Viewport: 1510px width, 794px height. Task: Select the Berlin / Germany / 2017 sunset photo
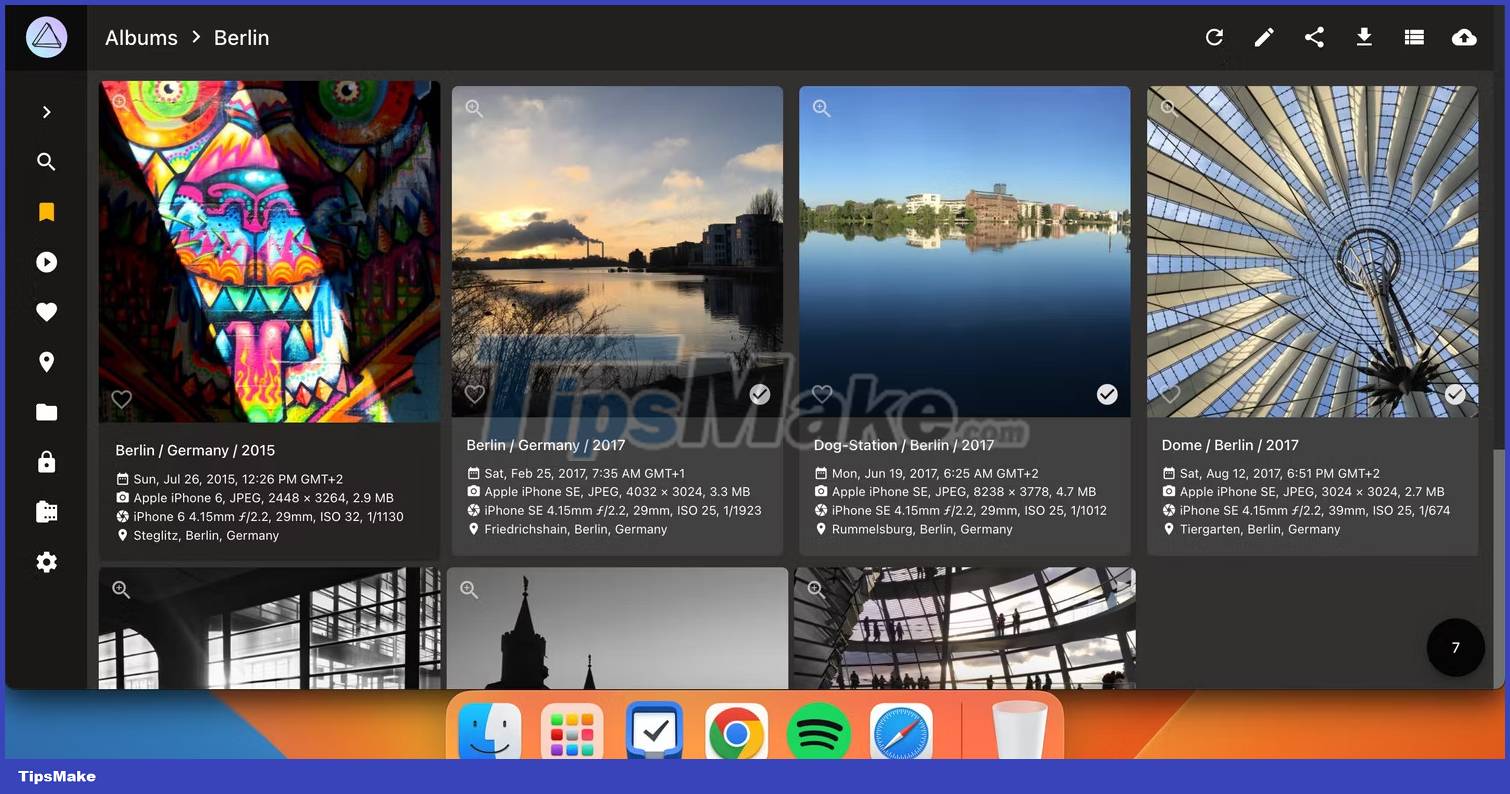tap(760, 394)
